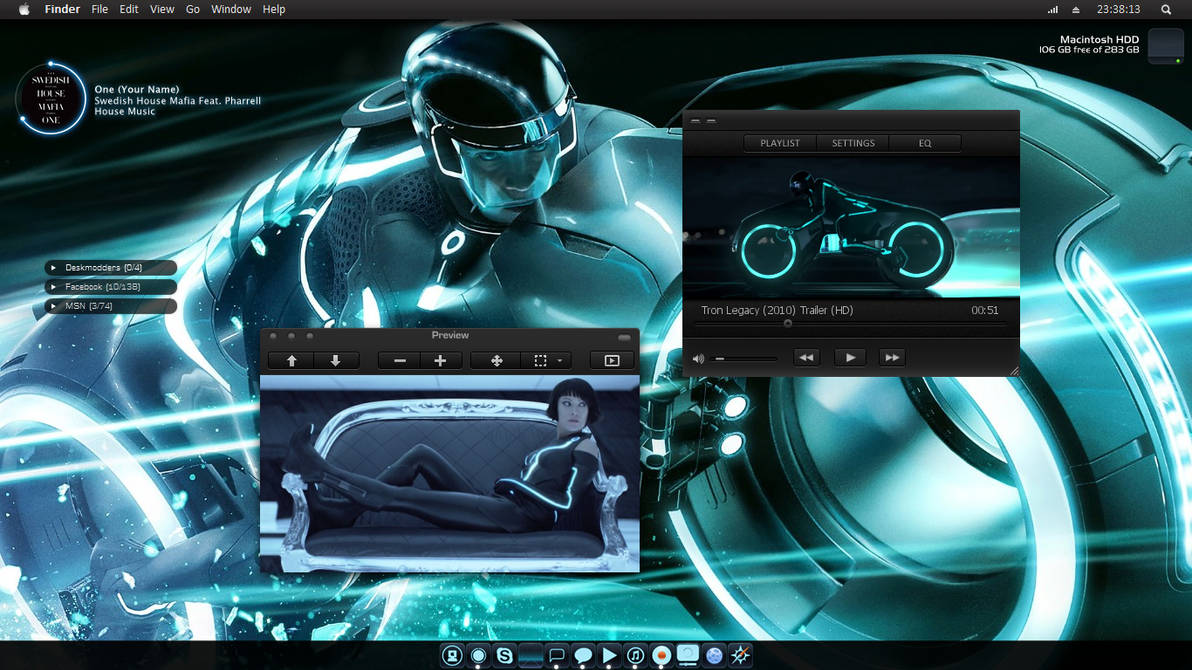The image size is (1192, 670).
Task: Play the Tron Legacy trailer
Action: pyautogui.click(x=850, y=357)
